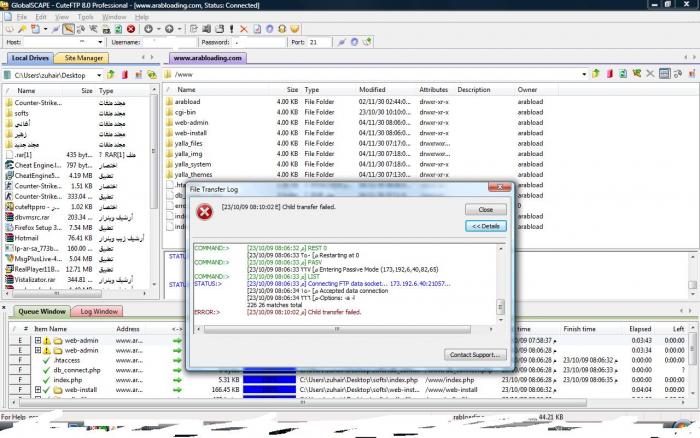Open the Tools menu
This screenshot has height=438, width=700.
pyautogui.click(x=86, y=17)
